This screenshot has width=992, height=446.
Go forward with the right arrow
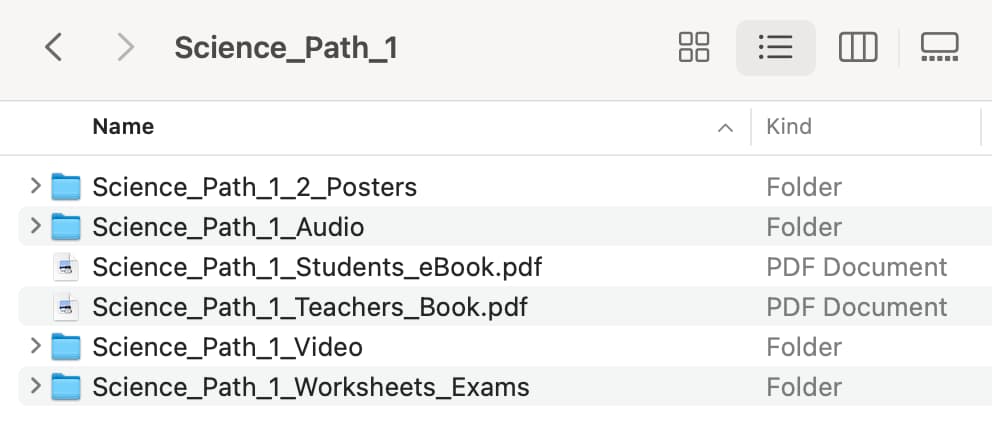[126, 47]
